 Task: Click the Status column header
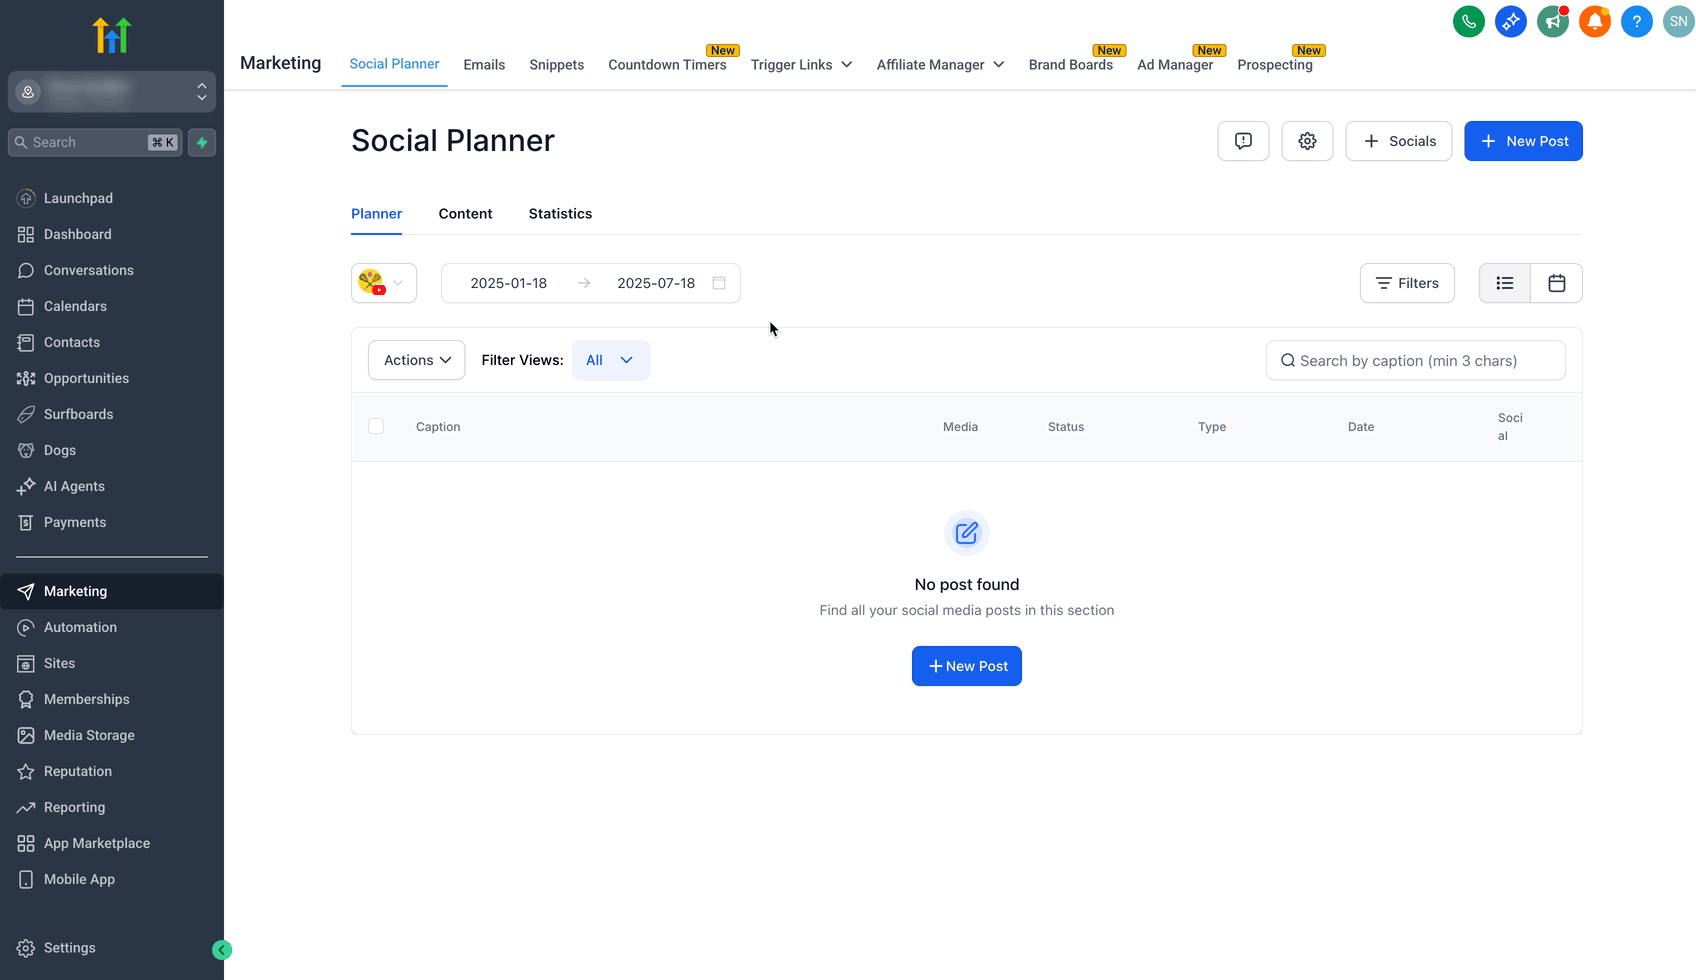(1066, 427)
